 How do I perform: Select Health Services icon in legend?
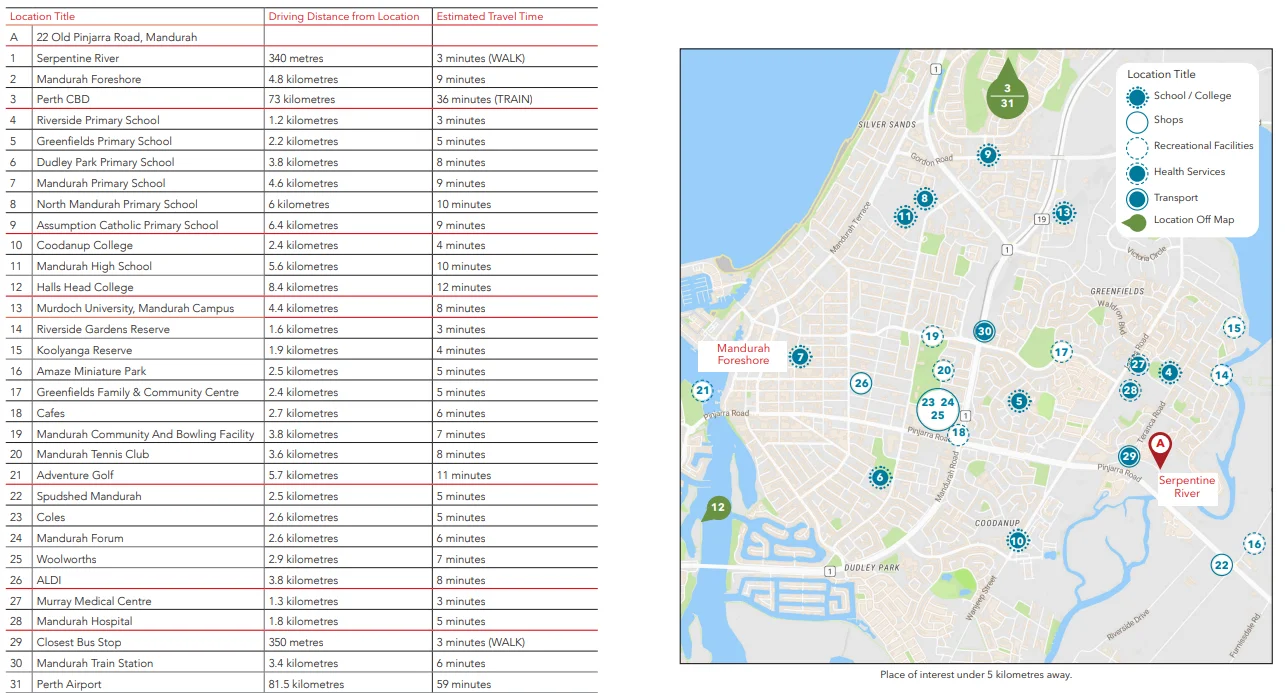(x=1136, y=172)
